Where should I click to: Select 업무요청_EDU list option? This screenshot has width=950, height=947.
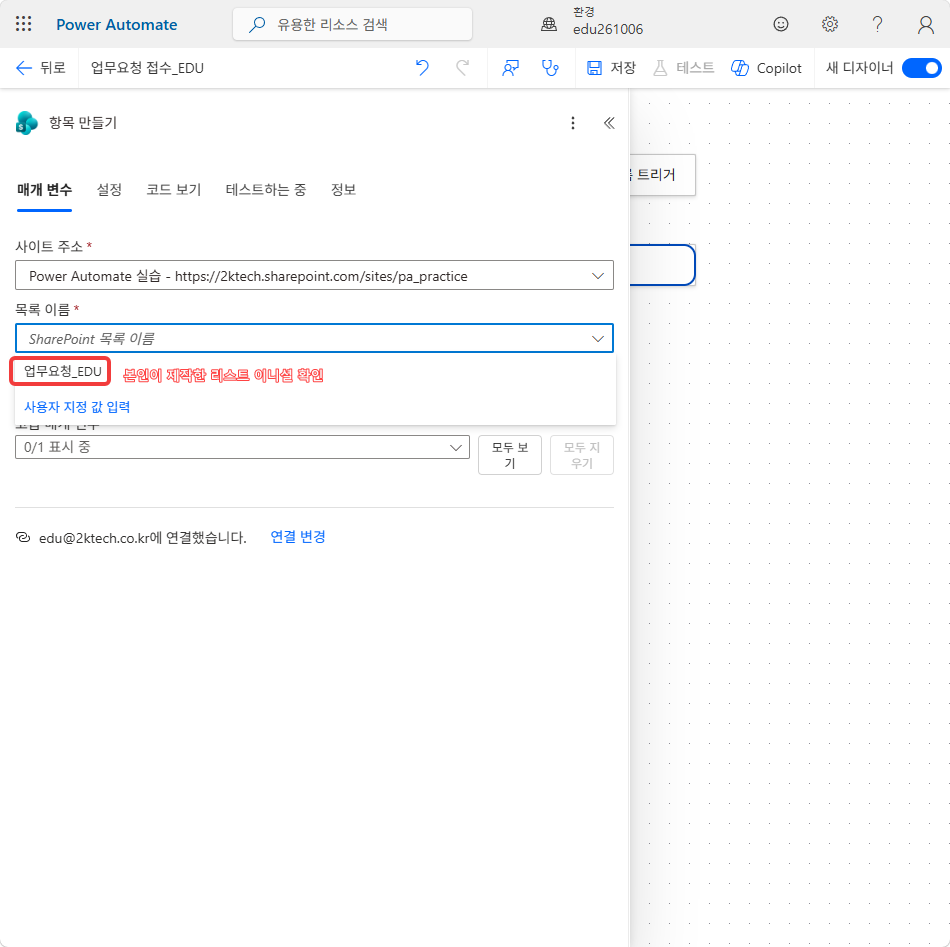point(62,371)
